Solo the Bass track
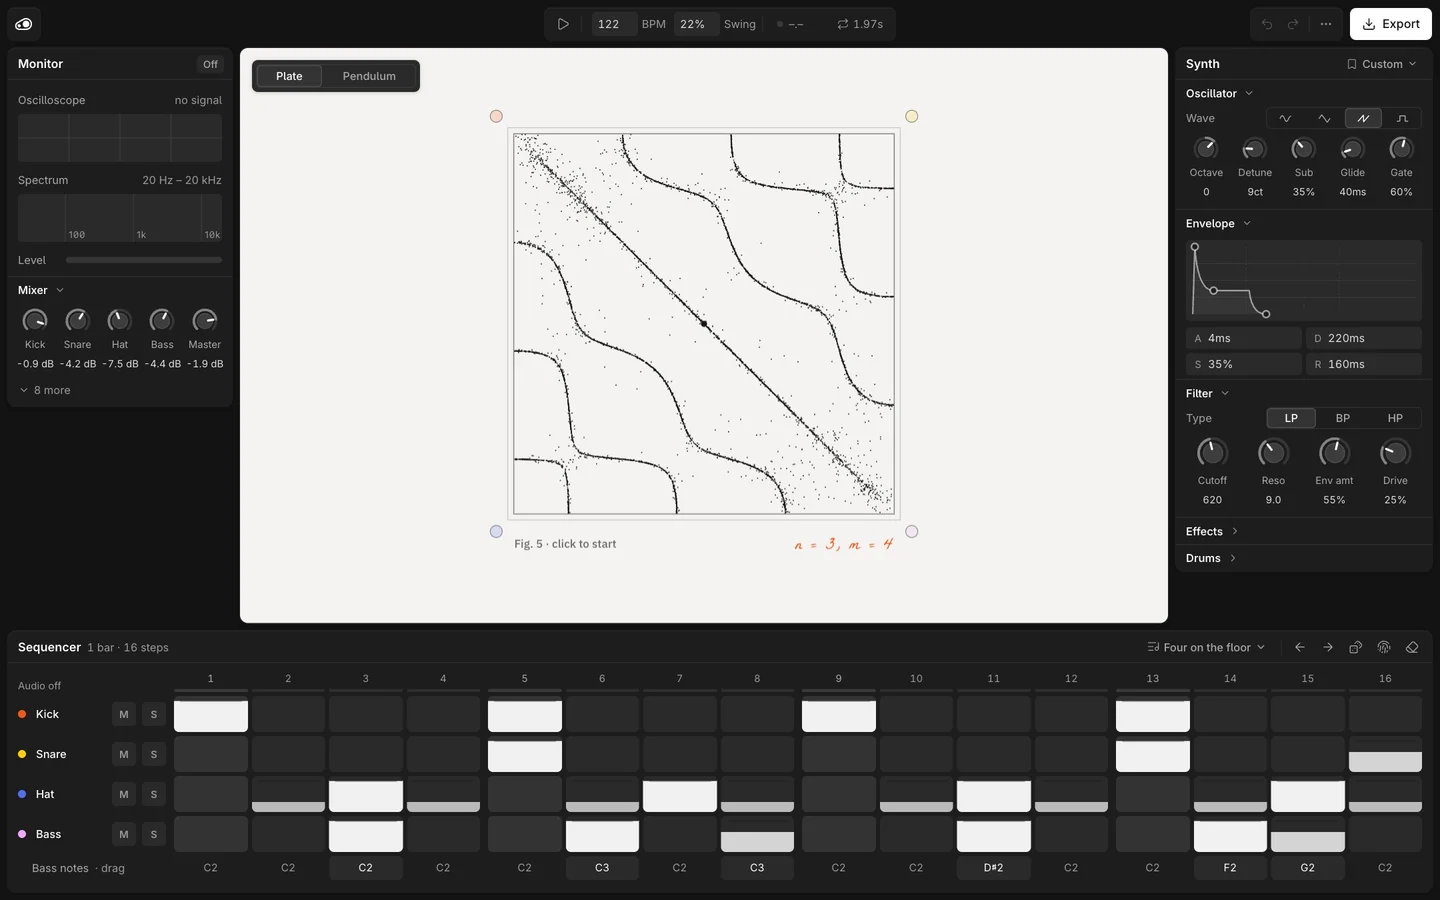The height and width of the screenshot is (900, 1440). (x=154, y=834)
